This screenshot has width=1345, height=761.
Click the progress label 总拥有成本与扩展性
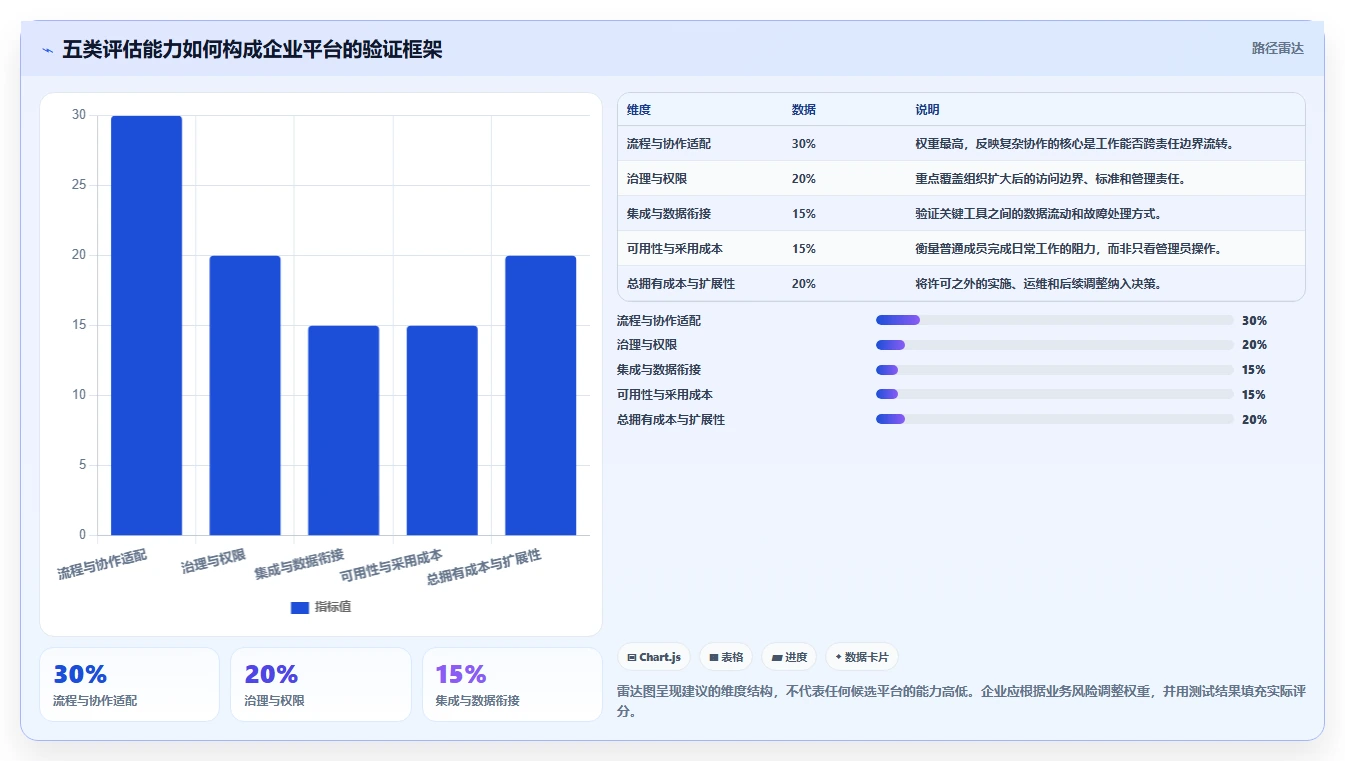671,420
